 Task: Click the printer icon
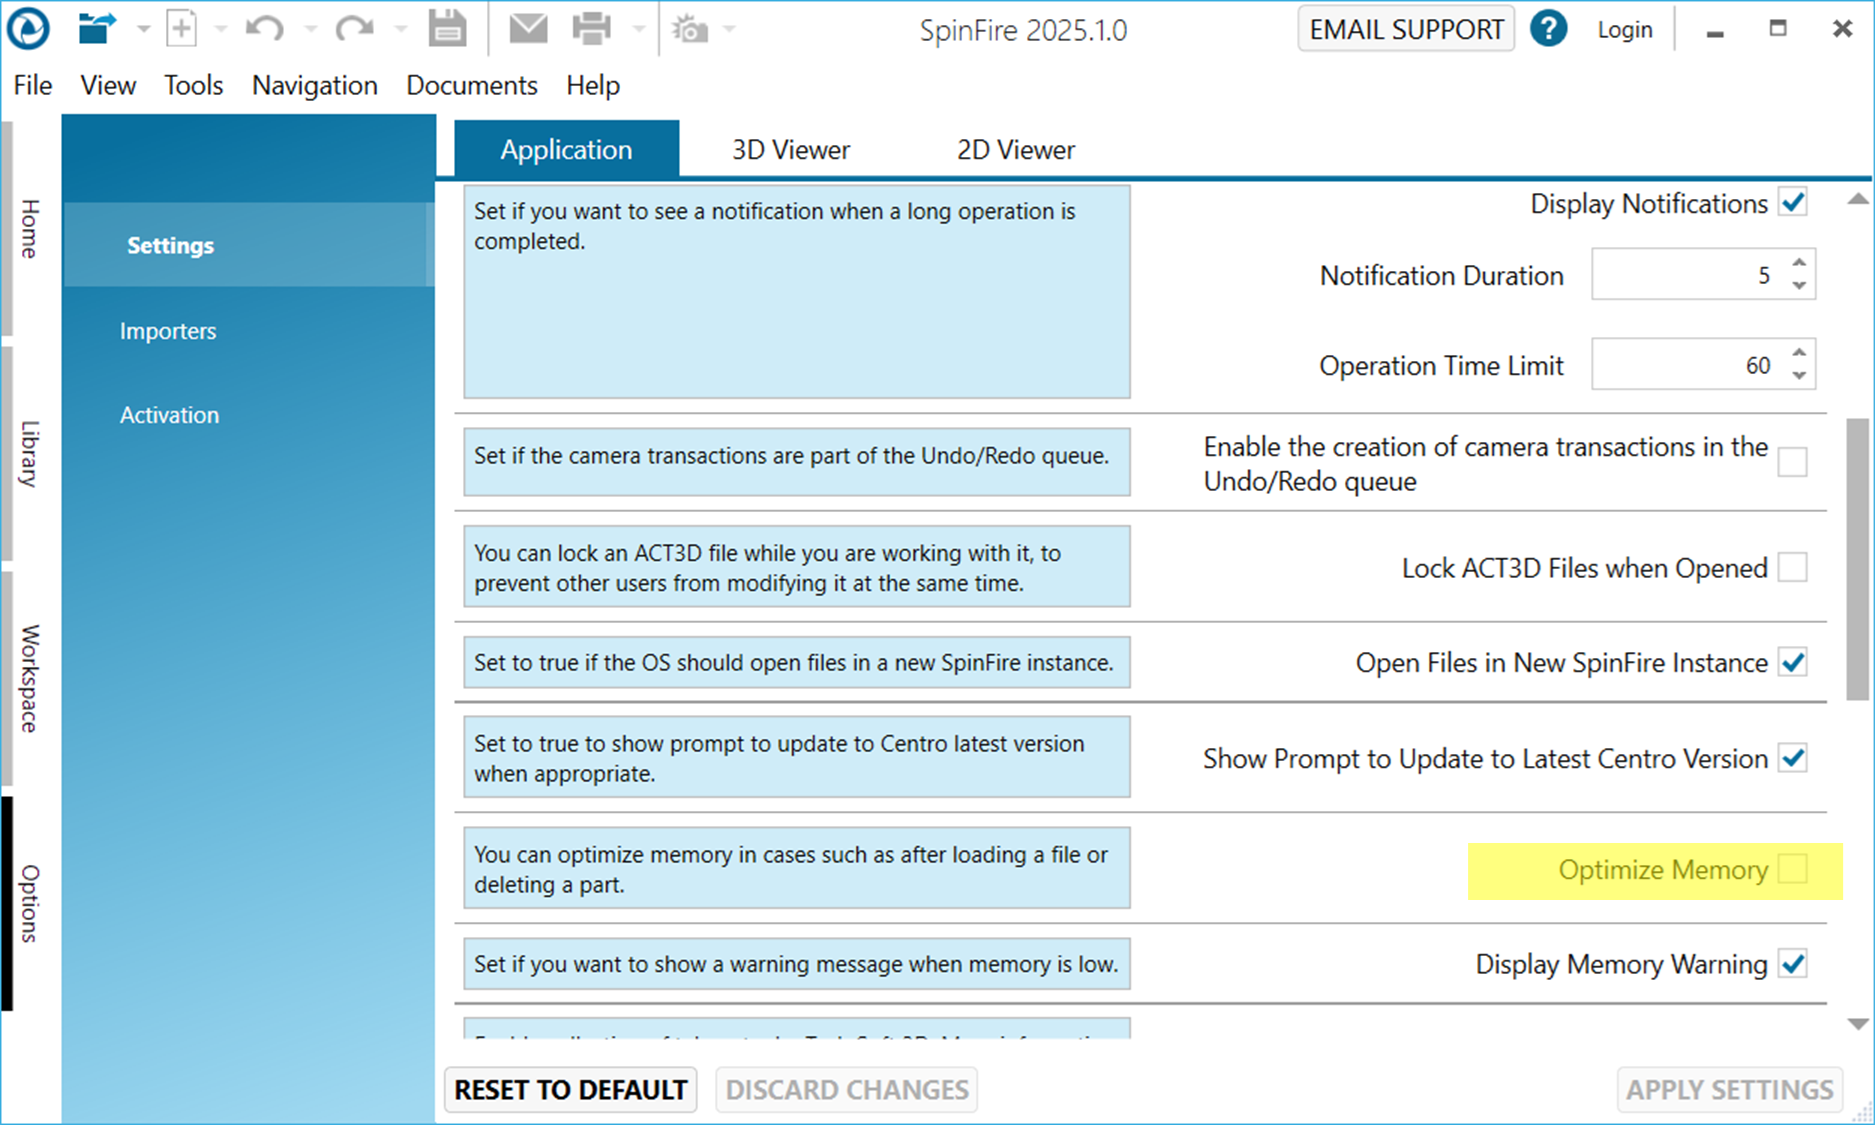click(591, 29)
